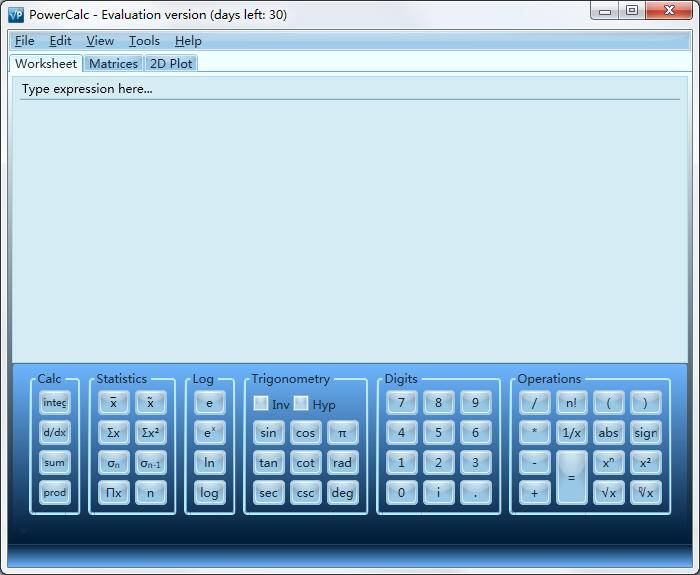This screenshot has width=700, height=575.
Task: Click the x^n power button
Action: point(608,462)
